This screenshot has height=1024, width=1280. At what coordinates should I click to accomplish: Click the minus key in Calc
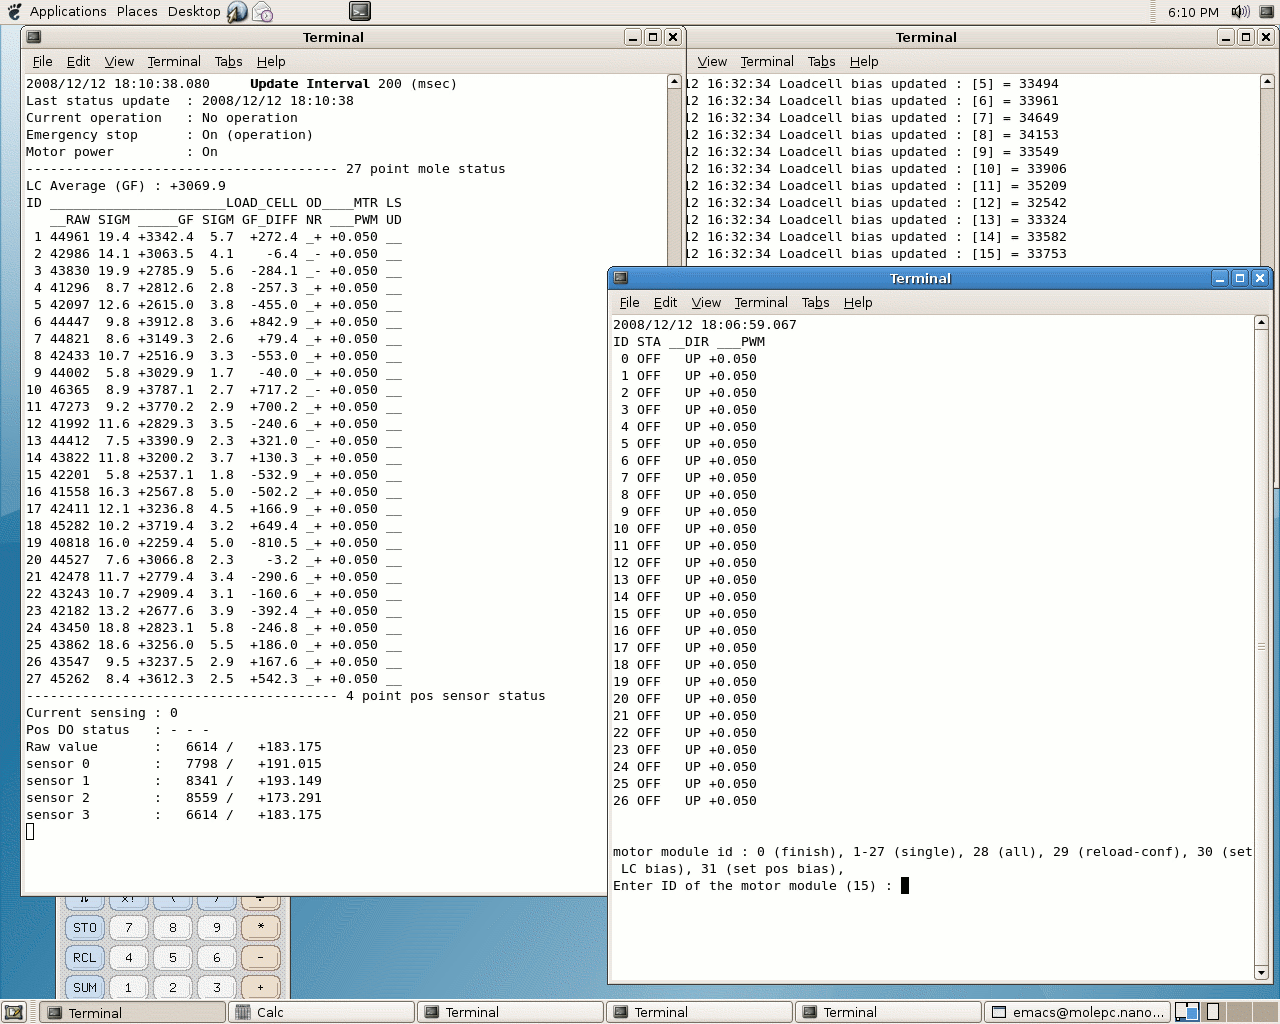(261, 957)
